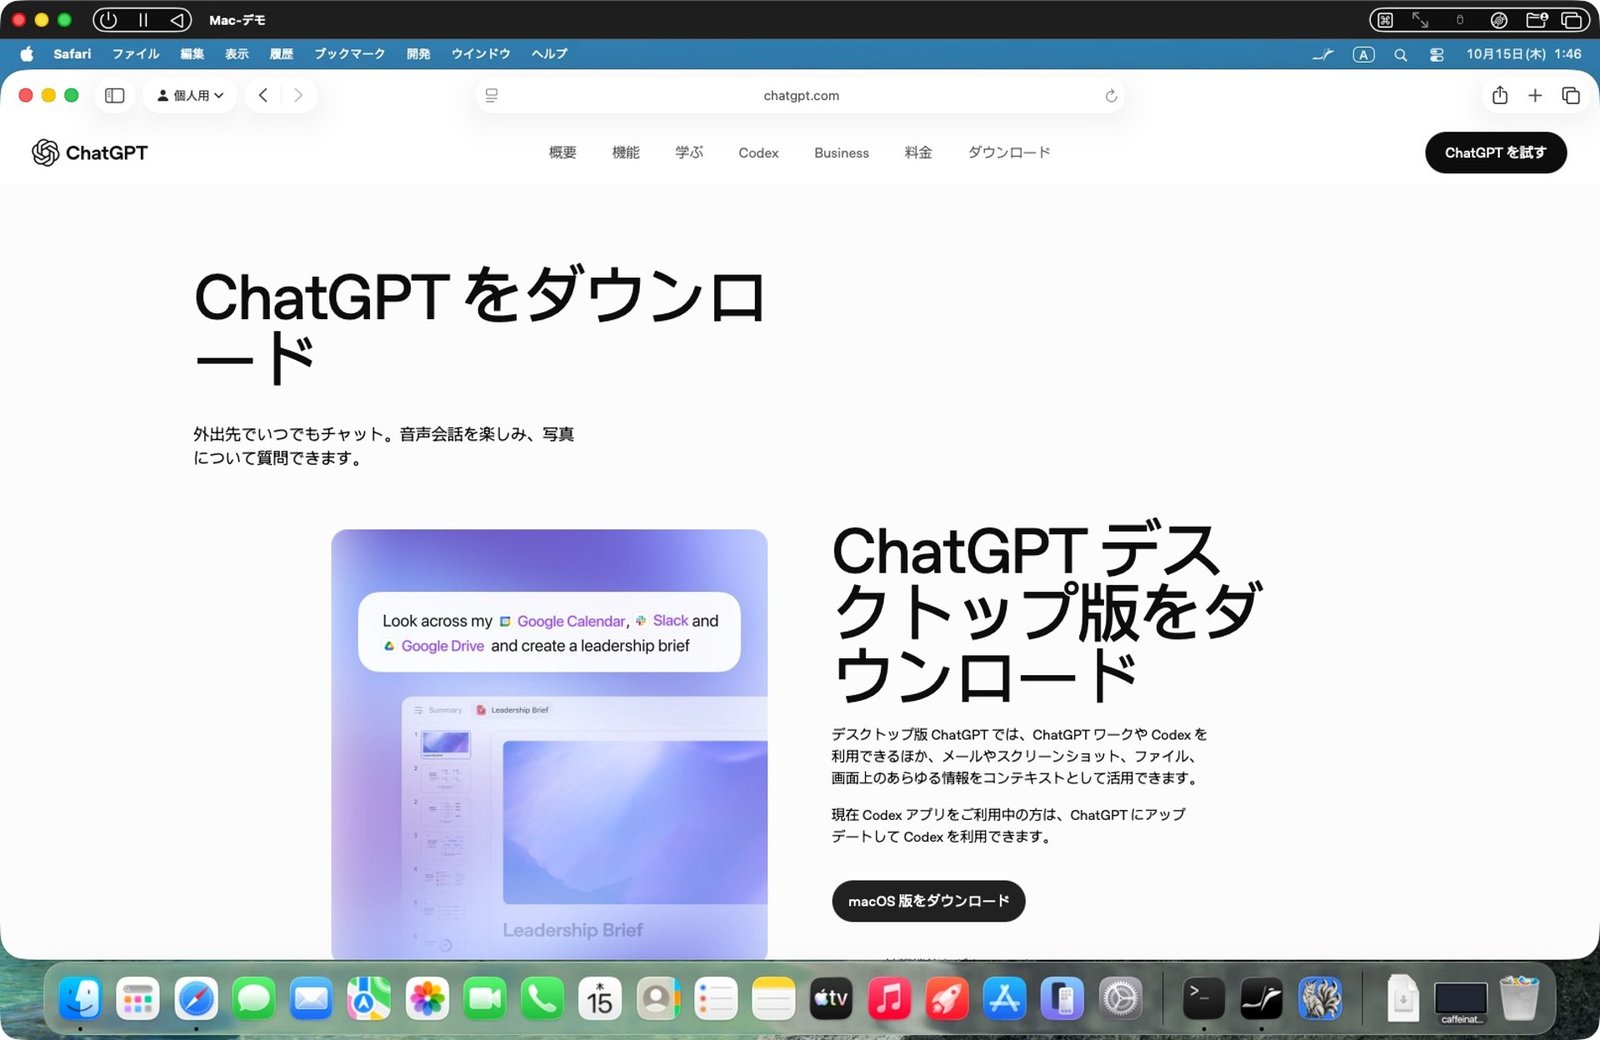Open Finder in the Dock

coord(80,998)
